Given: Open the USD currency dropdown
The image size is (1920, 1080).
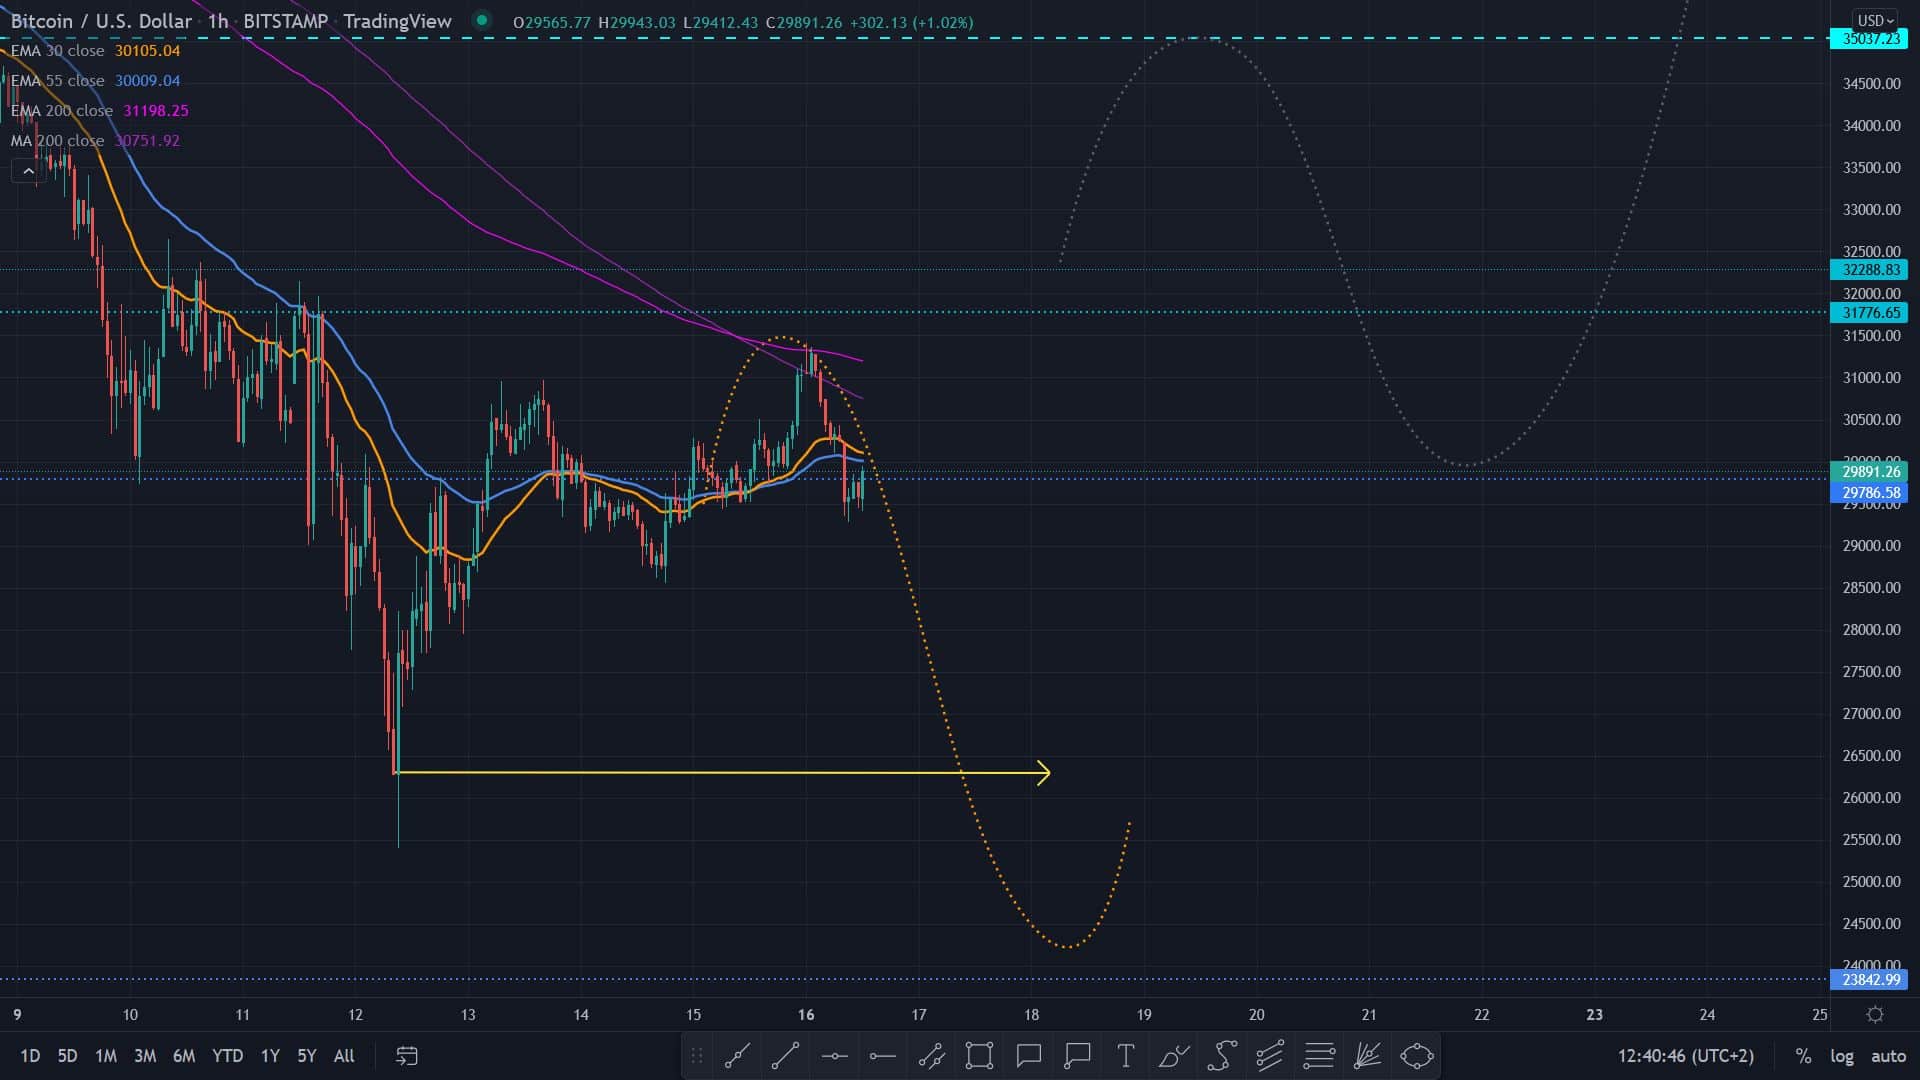Looking at the screenshot, I should coord(1874,20).
